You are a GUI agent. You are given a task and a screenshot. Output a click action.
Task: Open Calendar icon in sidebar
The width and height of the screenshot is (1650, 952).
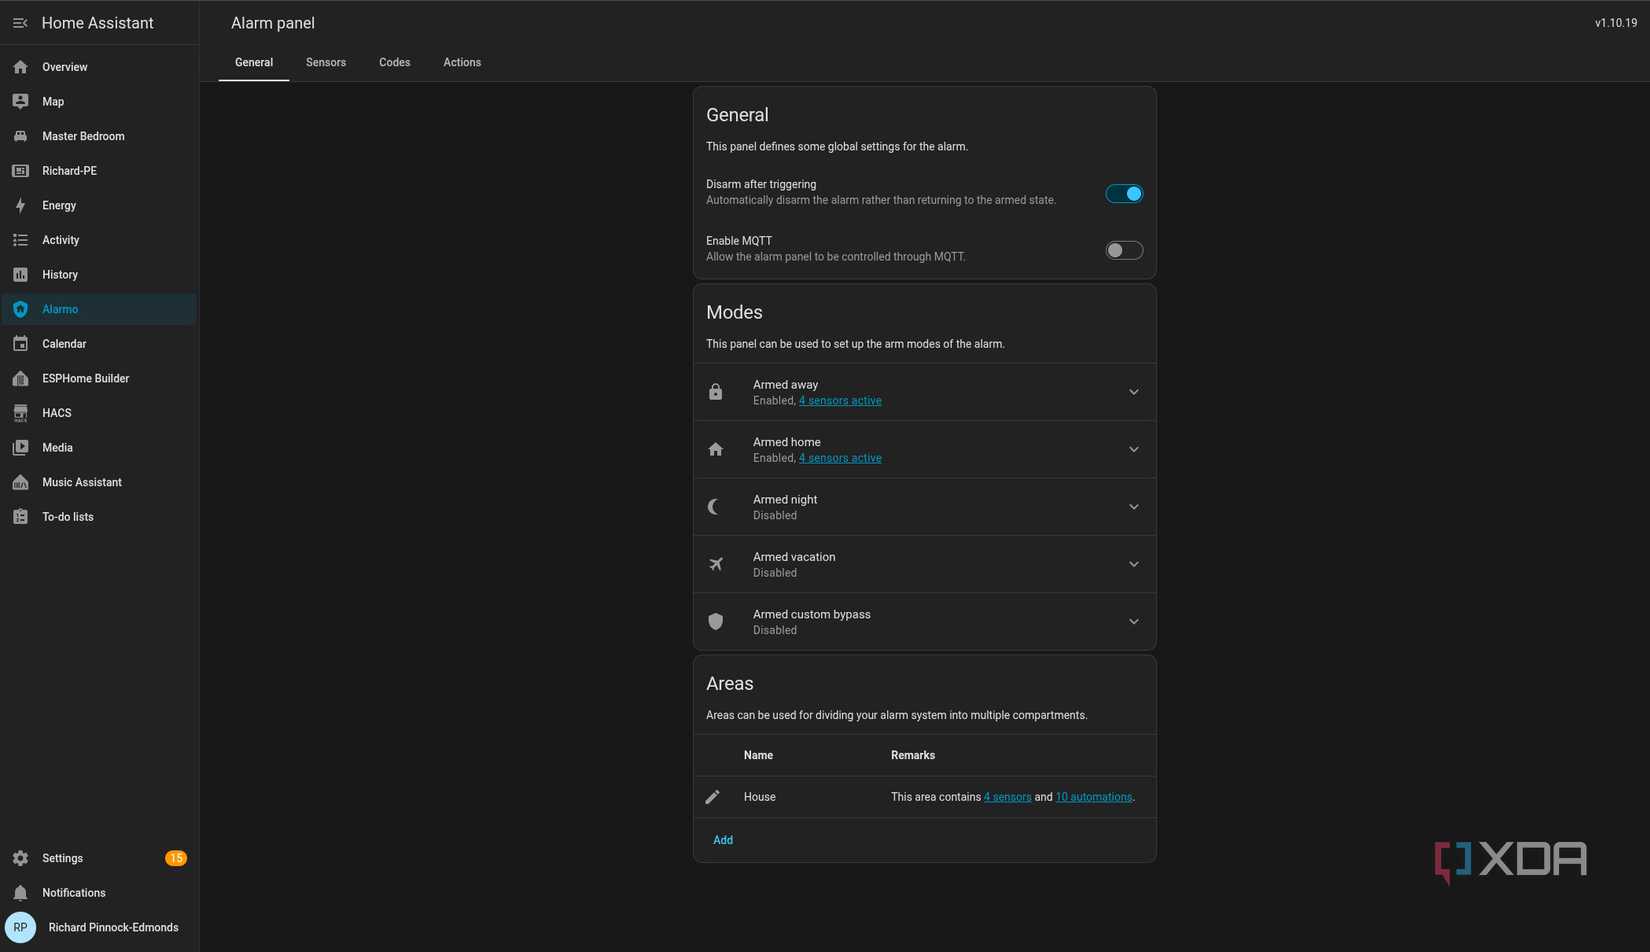(20, 344)
